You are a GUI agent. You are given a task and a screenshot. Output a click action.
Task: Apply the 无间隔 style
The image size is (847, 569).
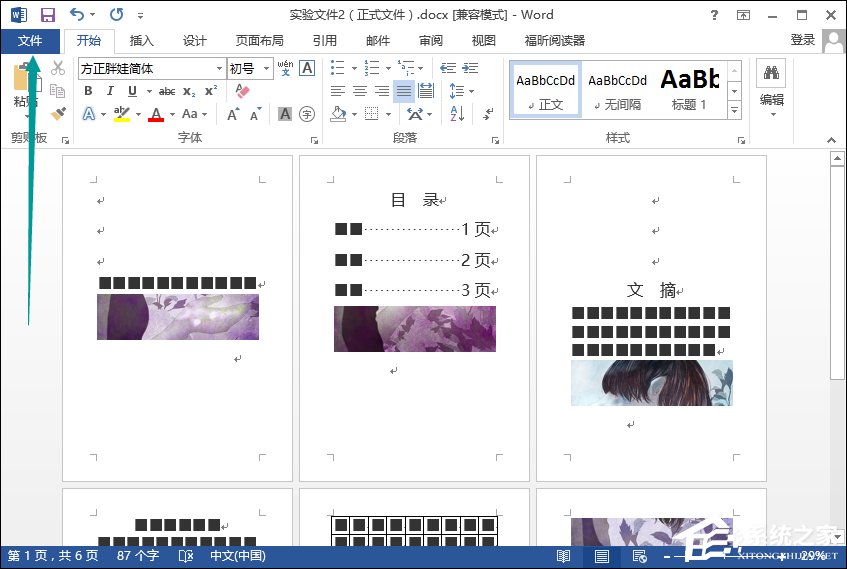617,88
